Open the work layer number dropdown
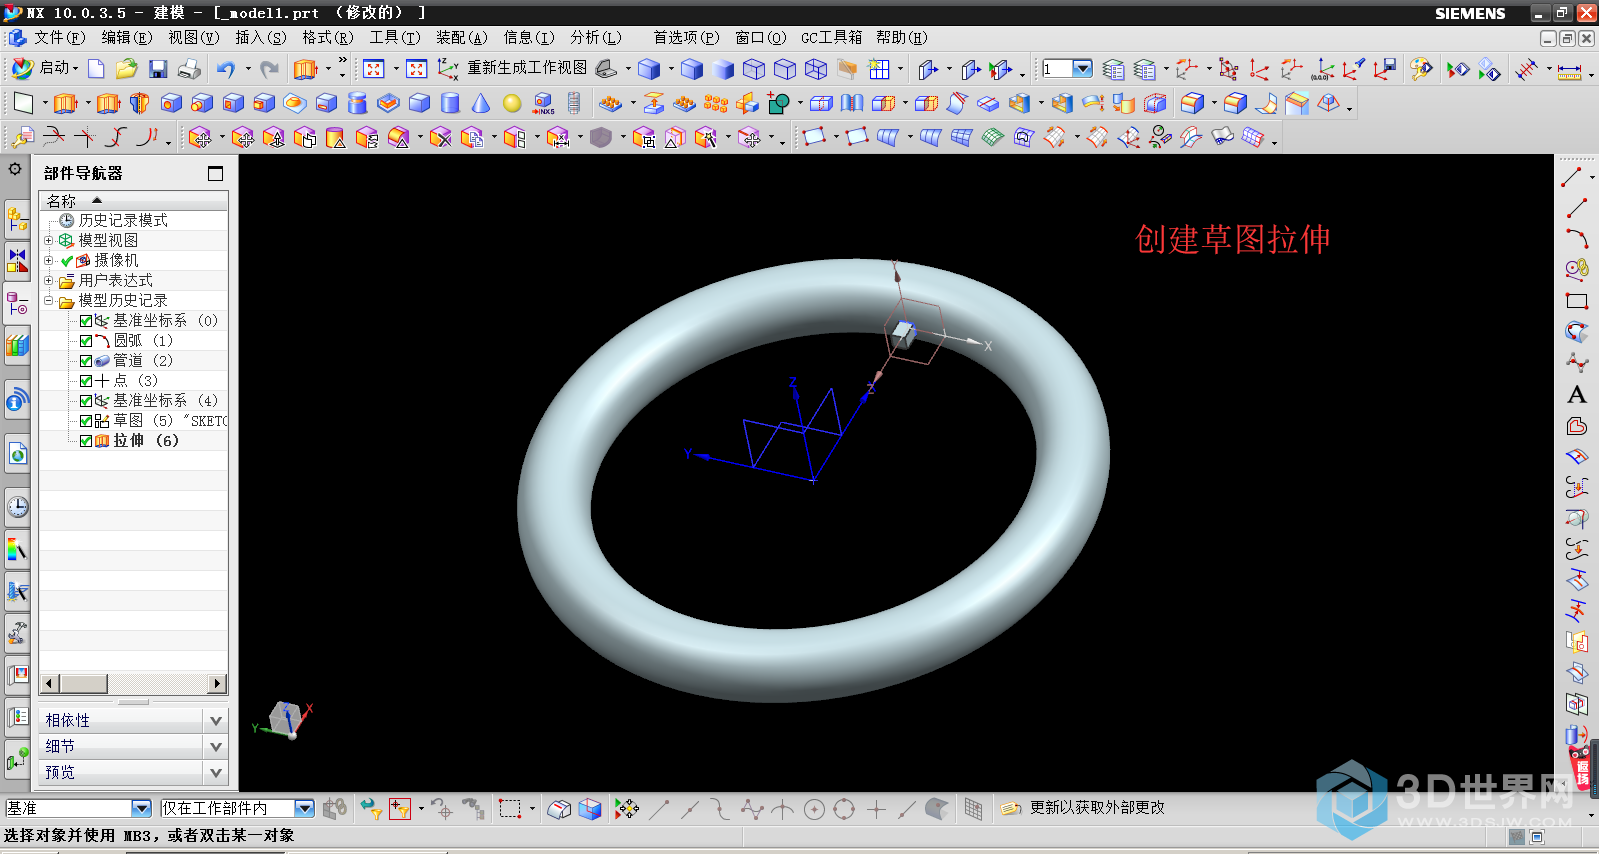 1082,69
